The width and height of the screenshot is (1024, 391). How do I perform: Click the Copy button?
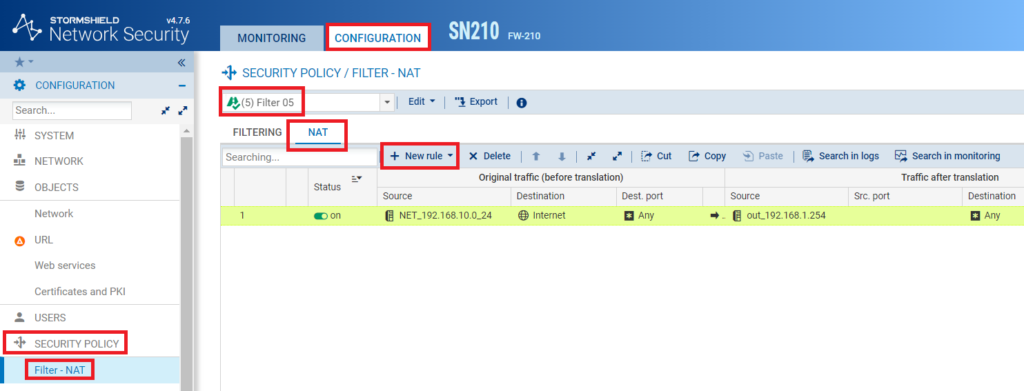pos(707,156)
